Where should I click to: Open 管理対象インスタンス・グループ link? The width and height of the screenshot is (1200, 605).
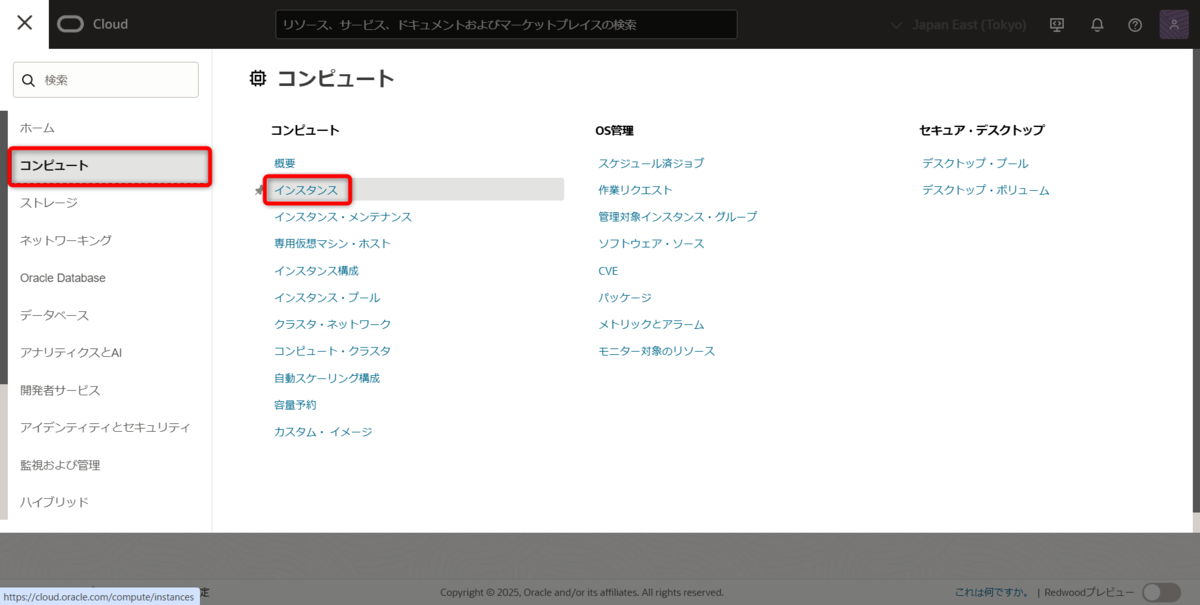click(678, 217)
